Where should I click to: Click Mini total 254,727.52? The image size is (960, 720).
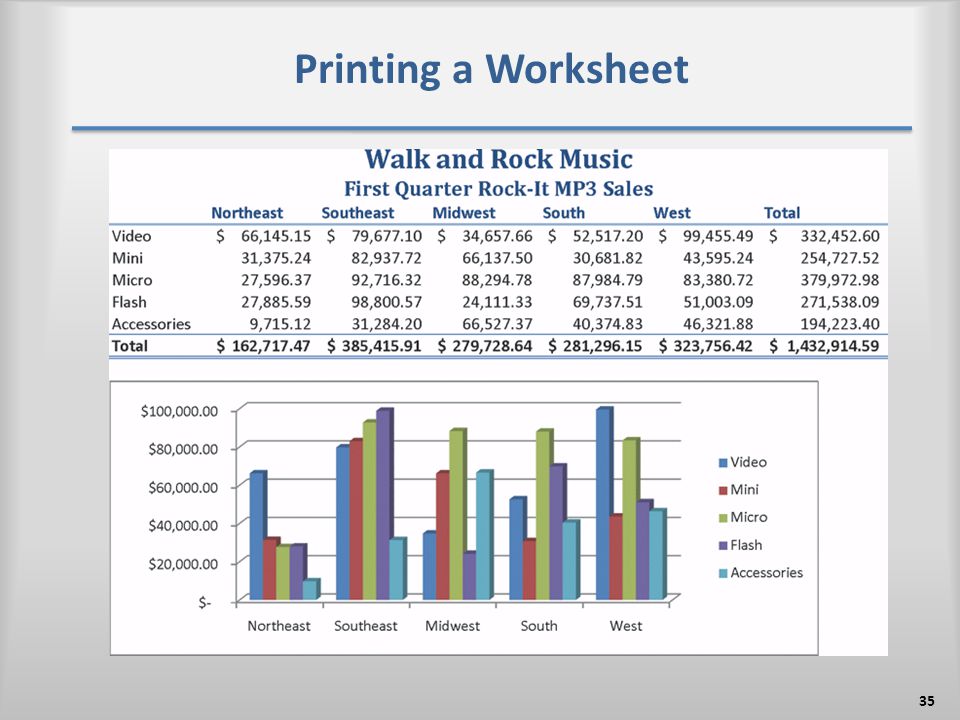[839, 258]
